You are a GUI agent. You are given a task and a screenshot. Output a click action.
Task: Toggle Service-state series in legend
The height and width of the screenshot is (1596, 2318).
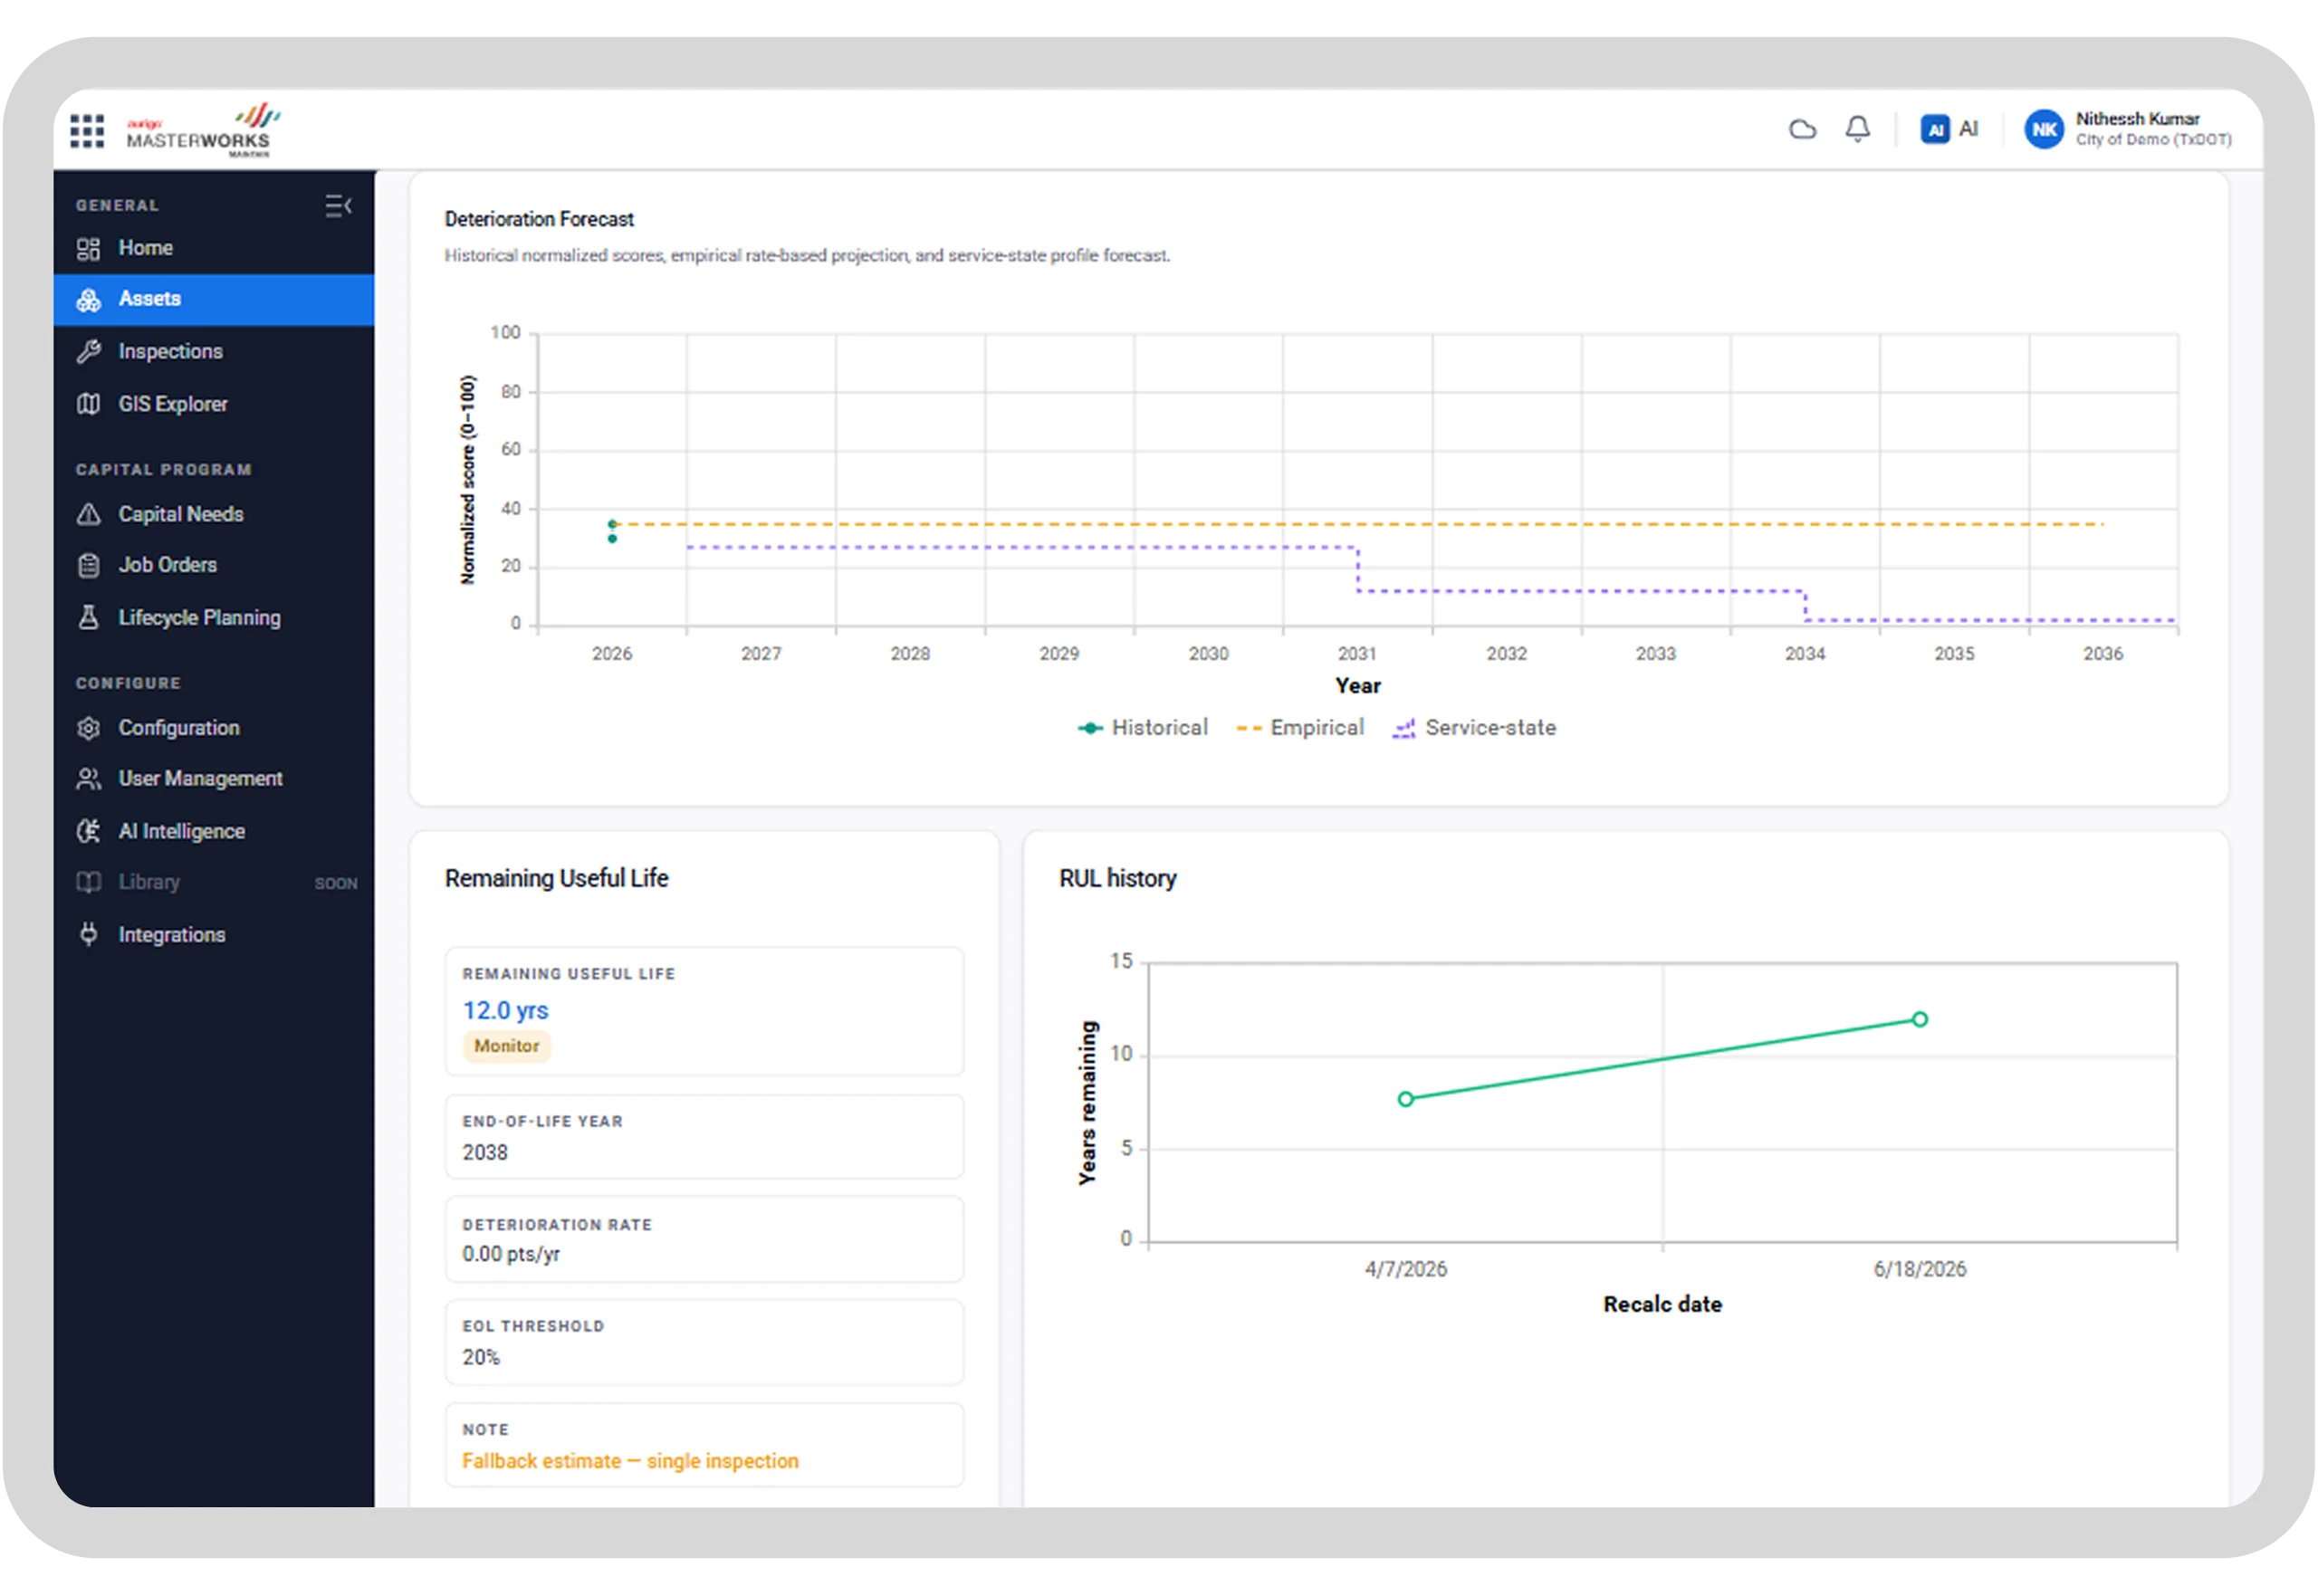pyautogui.click(x=1473, y=728)
